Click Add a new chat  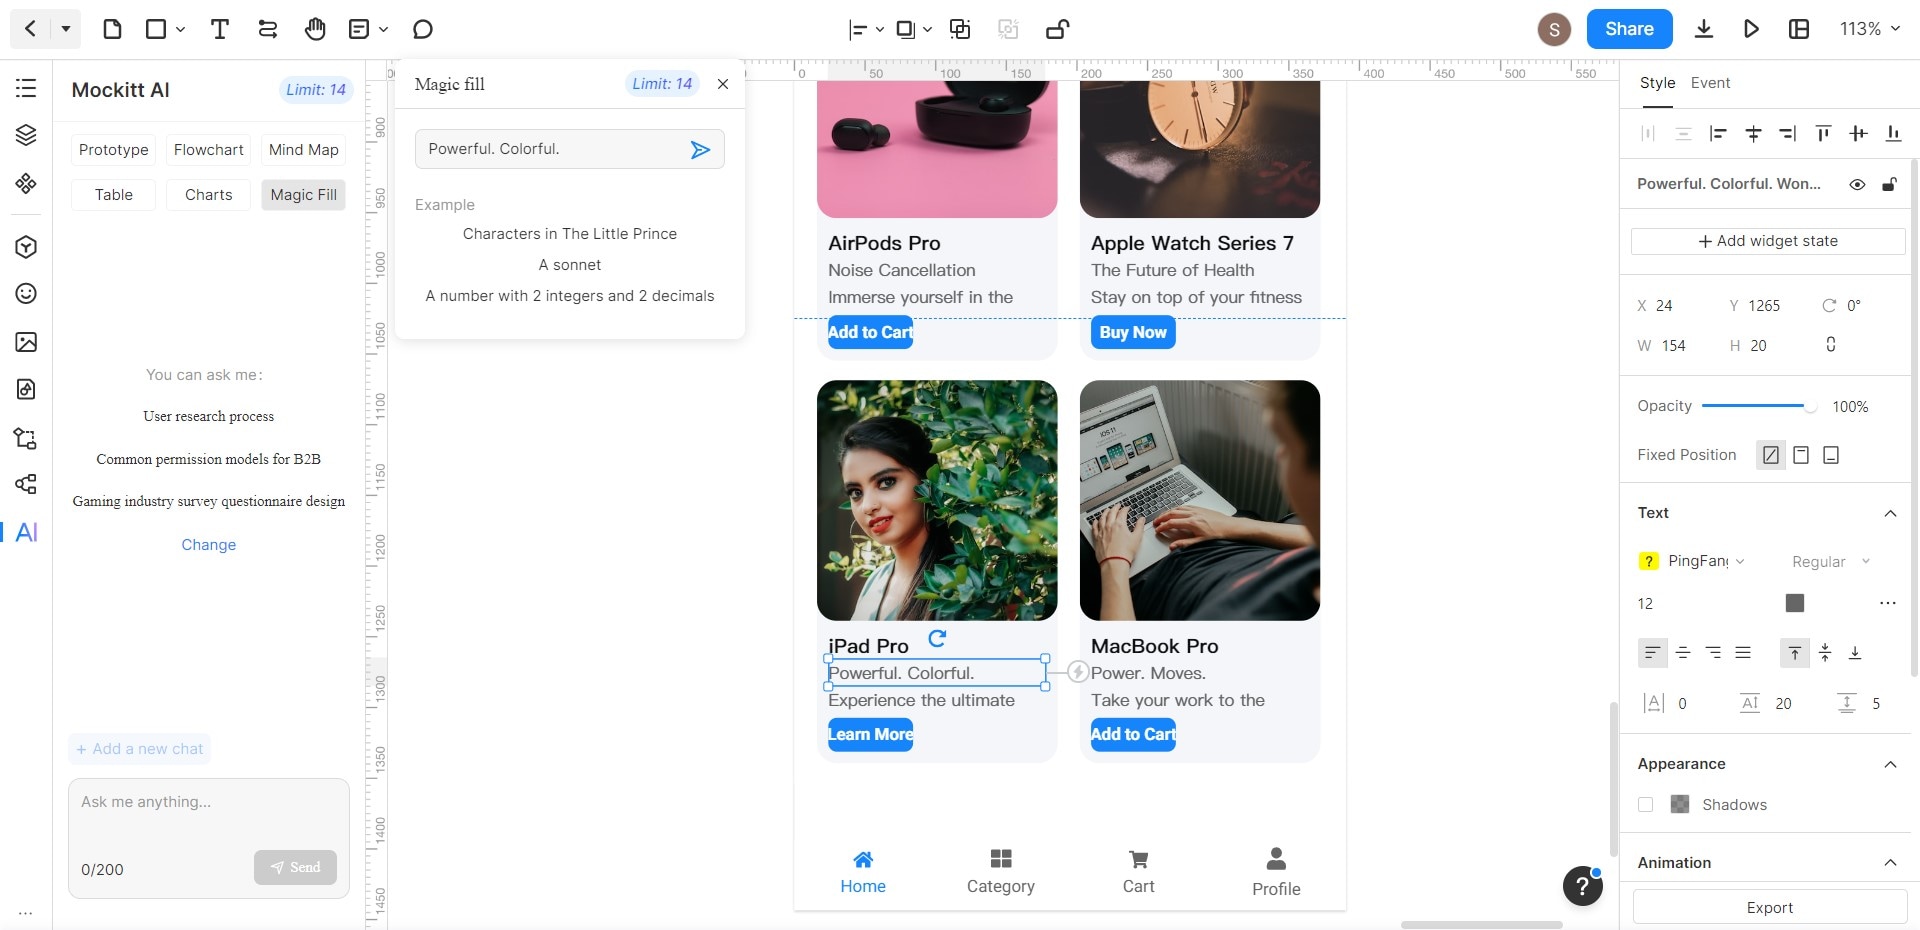pos(139,749)
